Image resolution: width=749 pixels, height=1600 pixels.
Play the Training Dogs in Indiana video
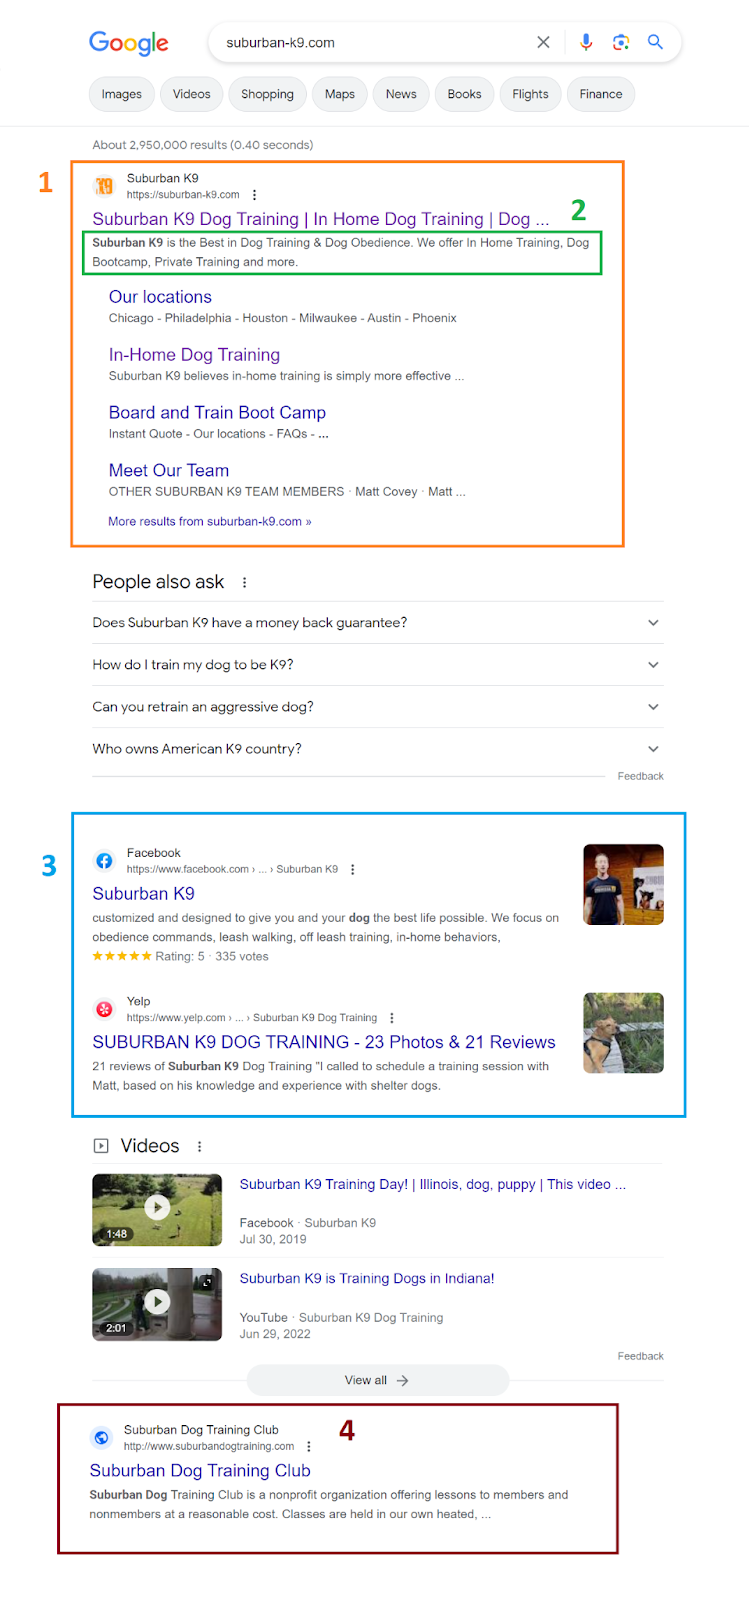[x=157, y=1302]
